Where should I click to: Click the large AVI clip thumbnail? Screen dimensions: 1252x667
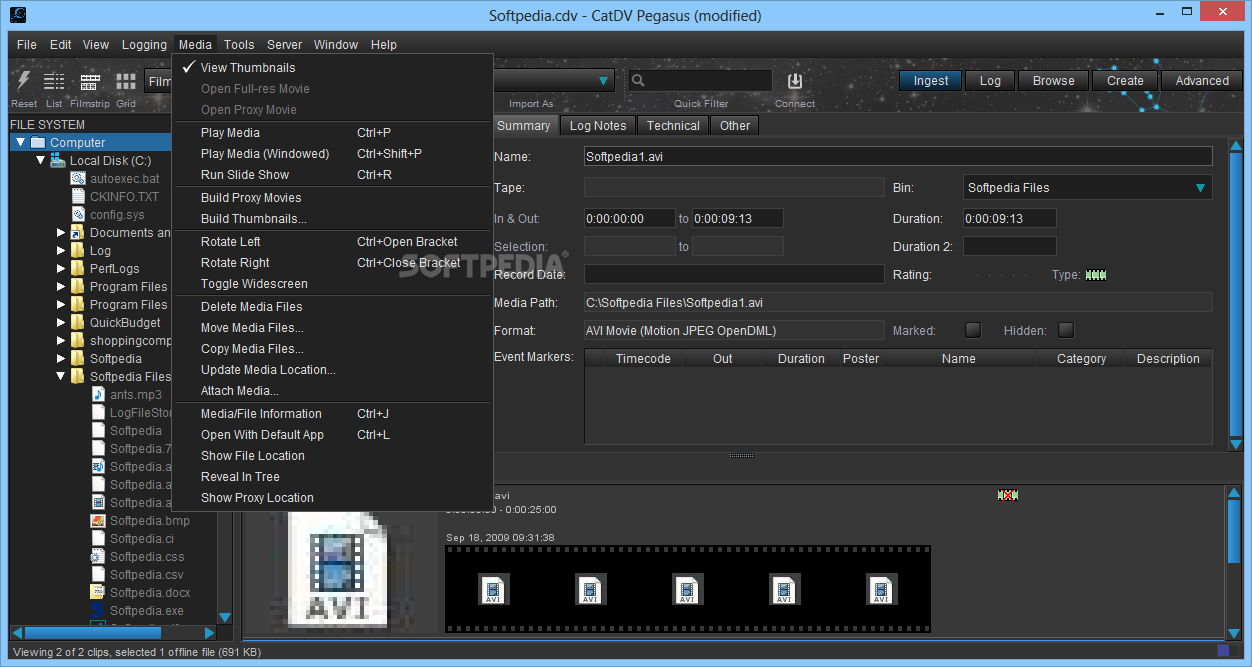coord(336,570)
